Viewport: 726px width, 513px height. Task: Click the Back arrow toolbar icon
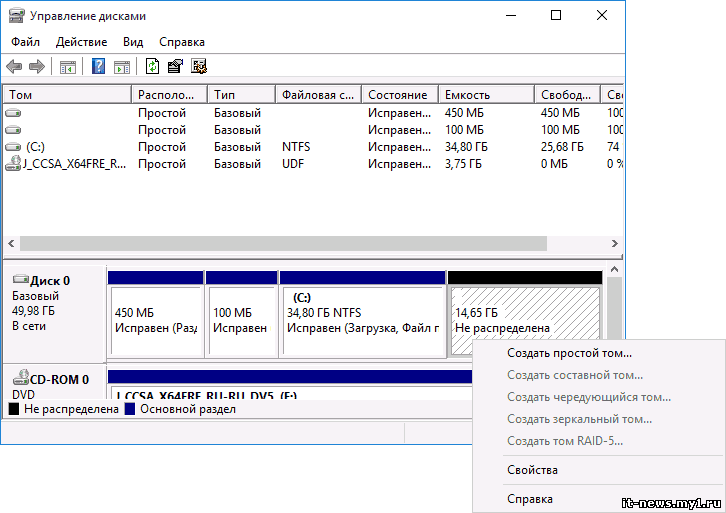(14, 67)
